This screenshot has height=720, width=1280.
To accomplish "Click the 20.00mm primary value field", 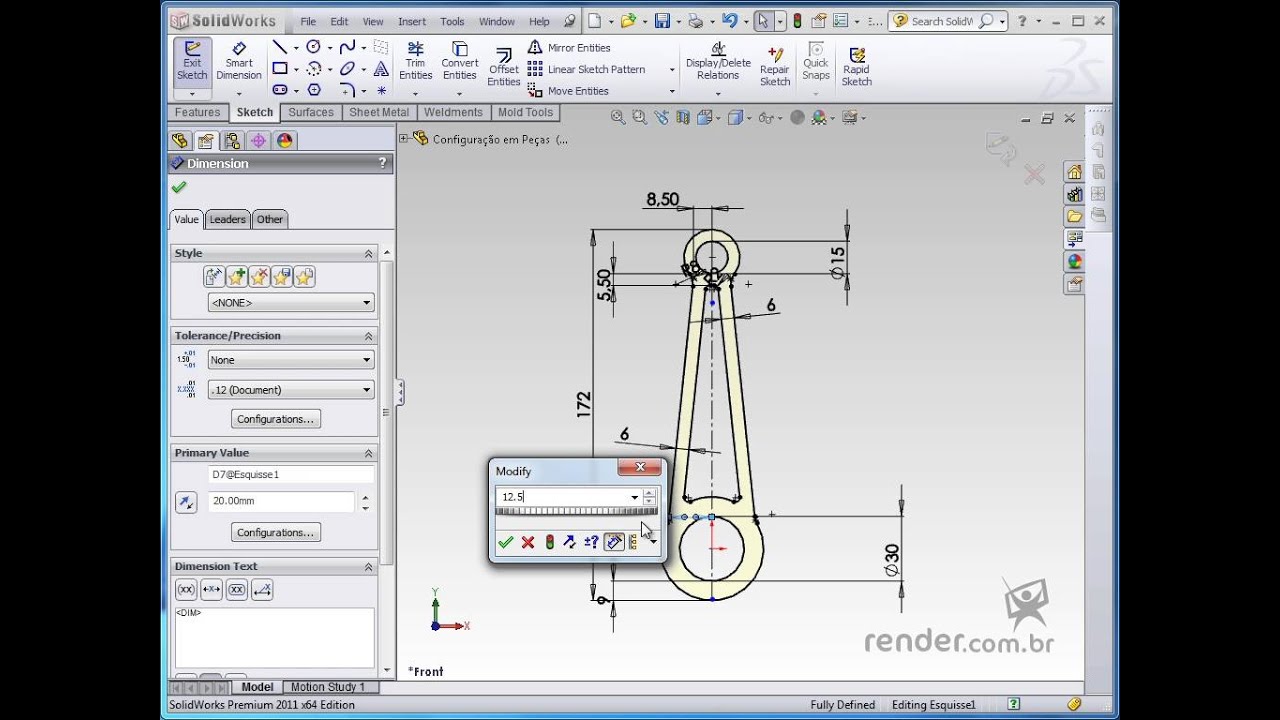I will [281, 501].
